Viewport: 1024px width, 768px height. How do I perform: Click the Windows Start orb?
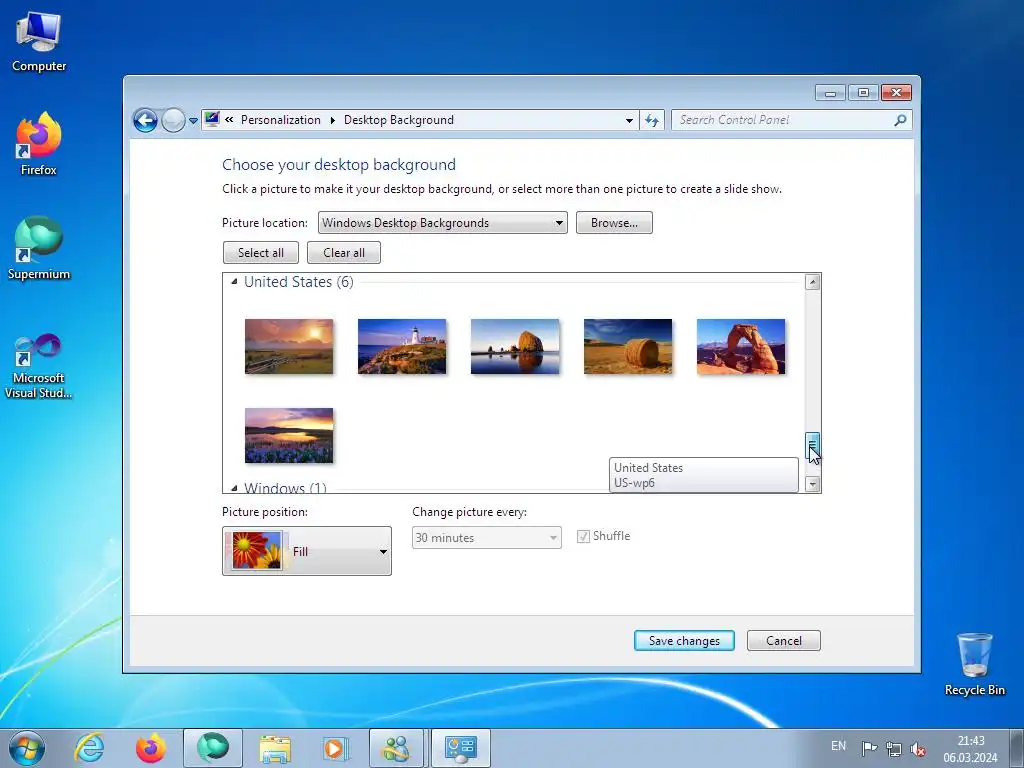pos(26,748)
